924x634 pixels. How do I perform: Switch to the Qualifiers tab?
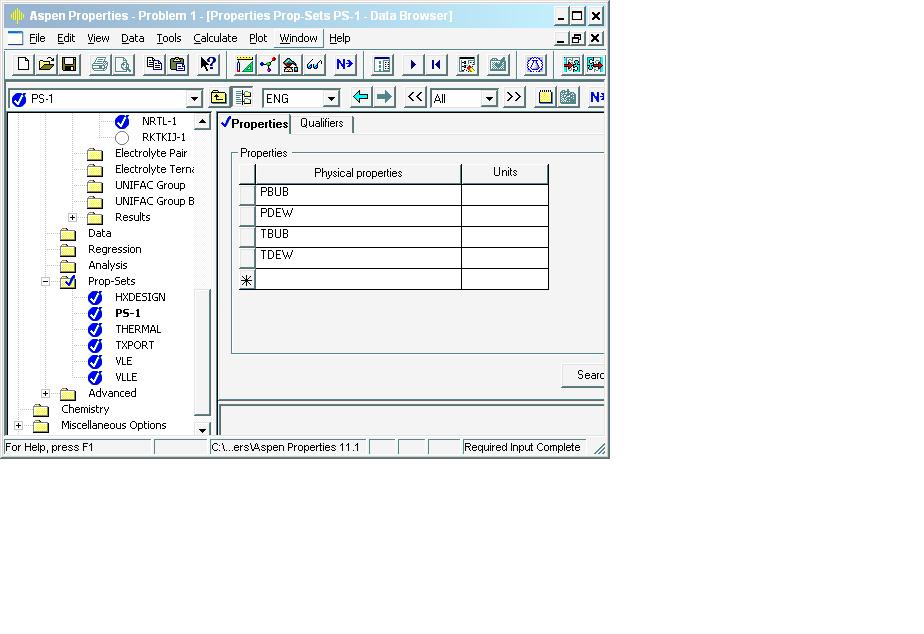point(322,123)
